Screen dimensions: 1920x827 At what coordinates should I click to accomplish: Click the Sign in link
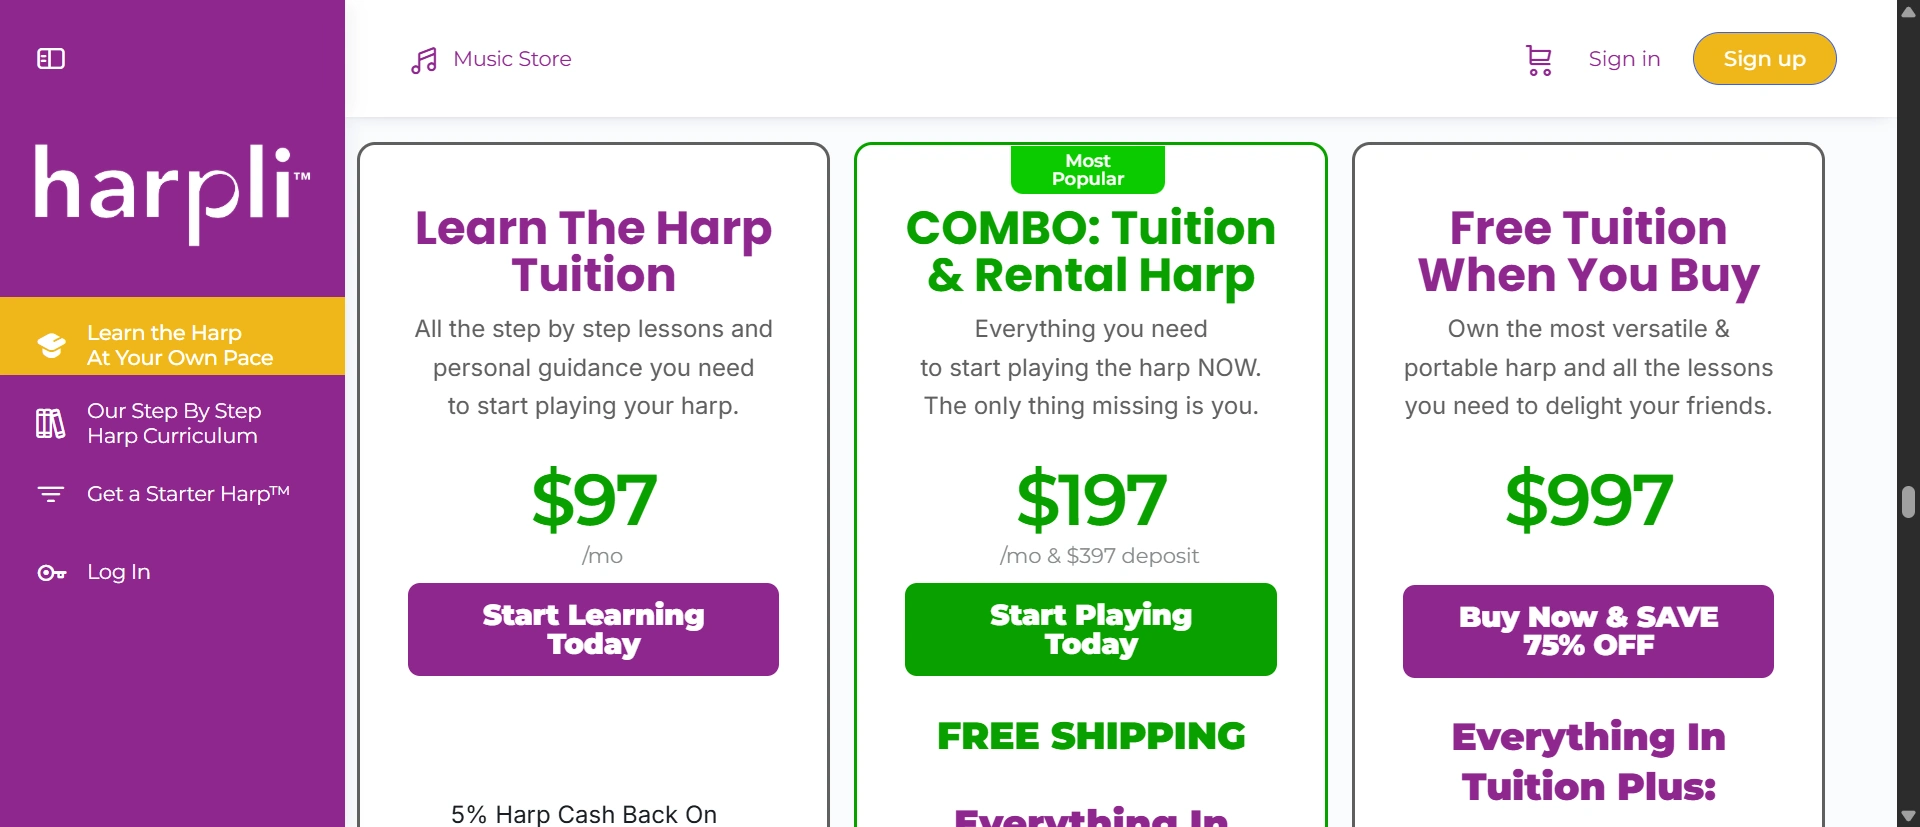tap(1624, 59)
